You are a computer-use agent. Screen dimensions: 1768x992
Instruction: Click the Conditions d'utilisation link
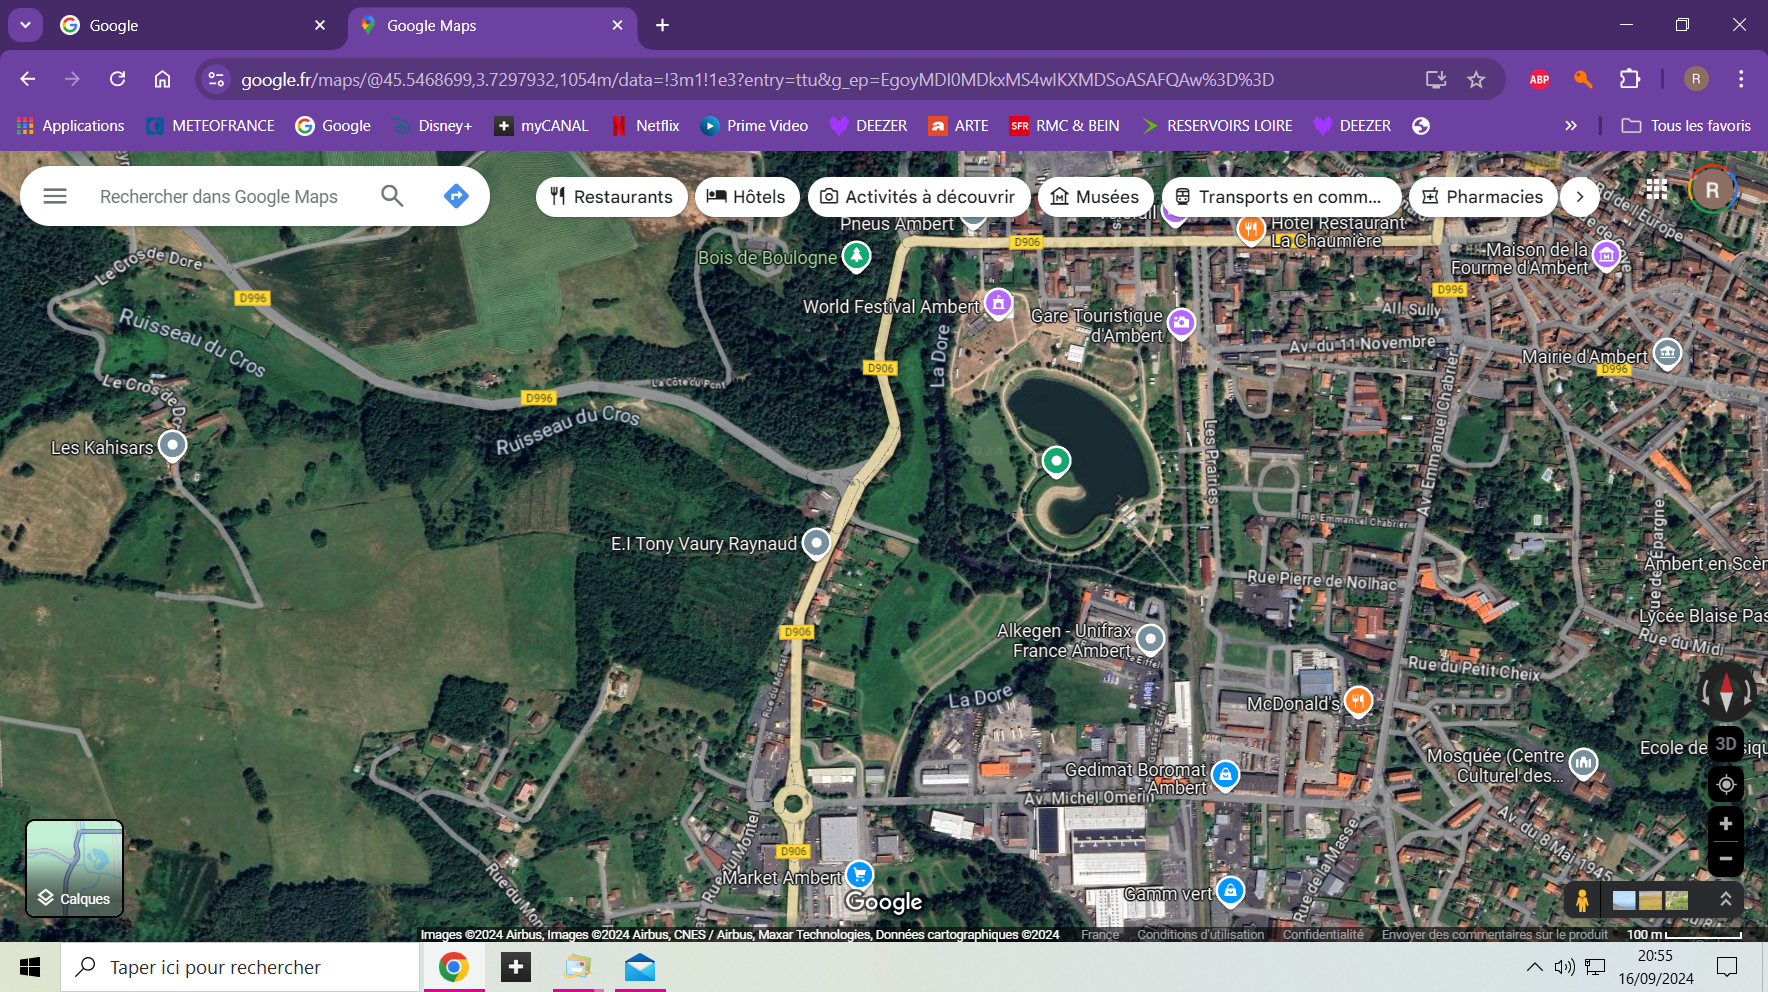pyautogui.click(x=1200, y=935)
